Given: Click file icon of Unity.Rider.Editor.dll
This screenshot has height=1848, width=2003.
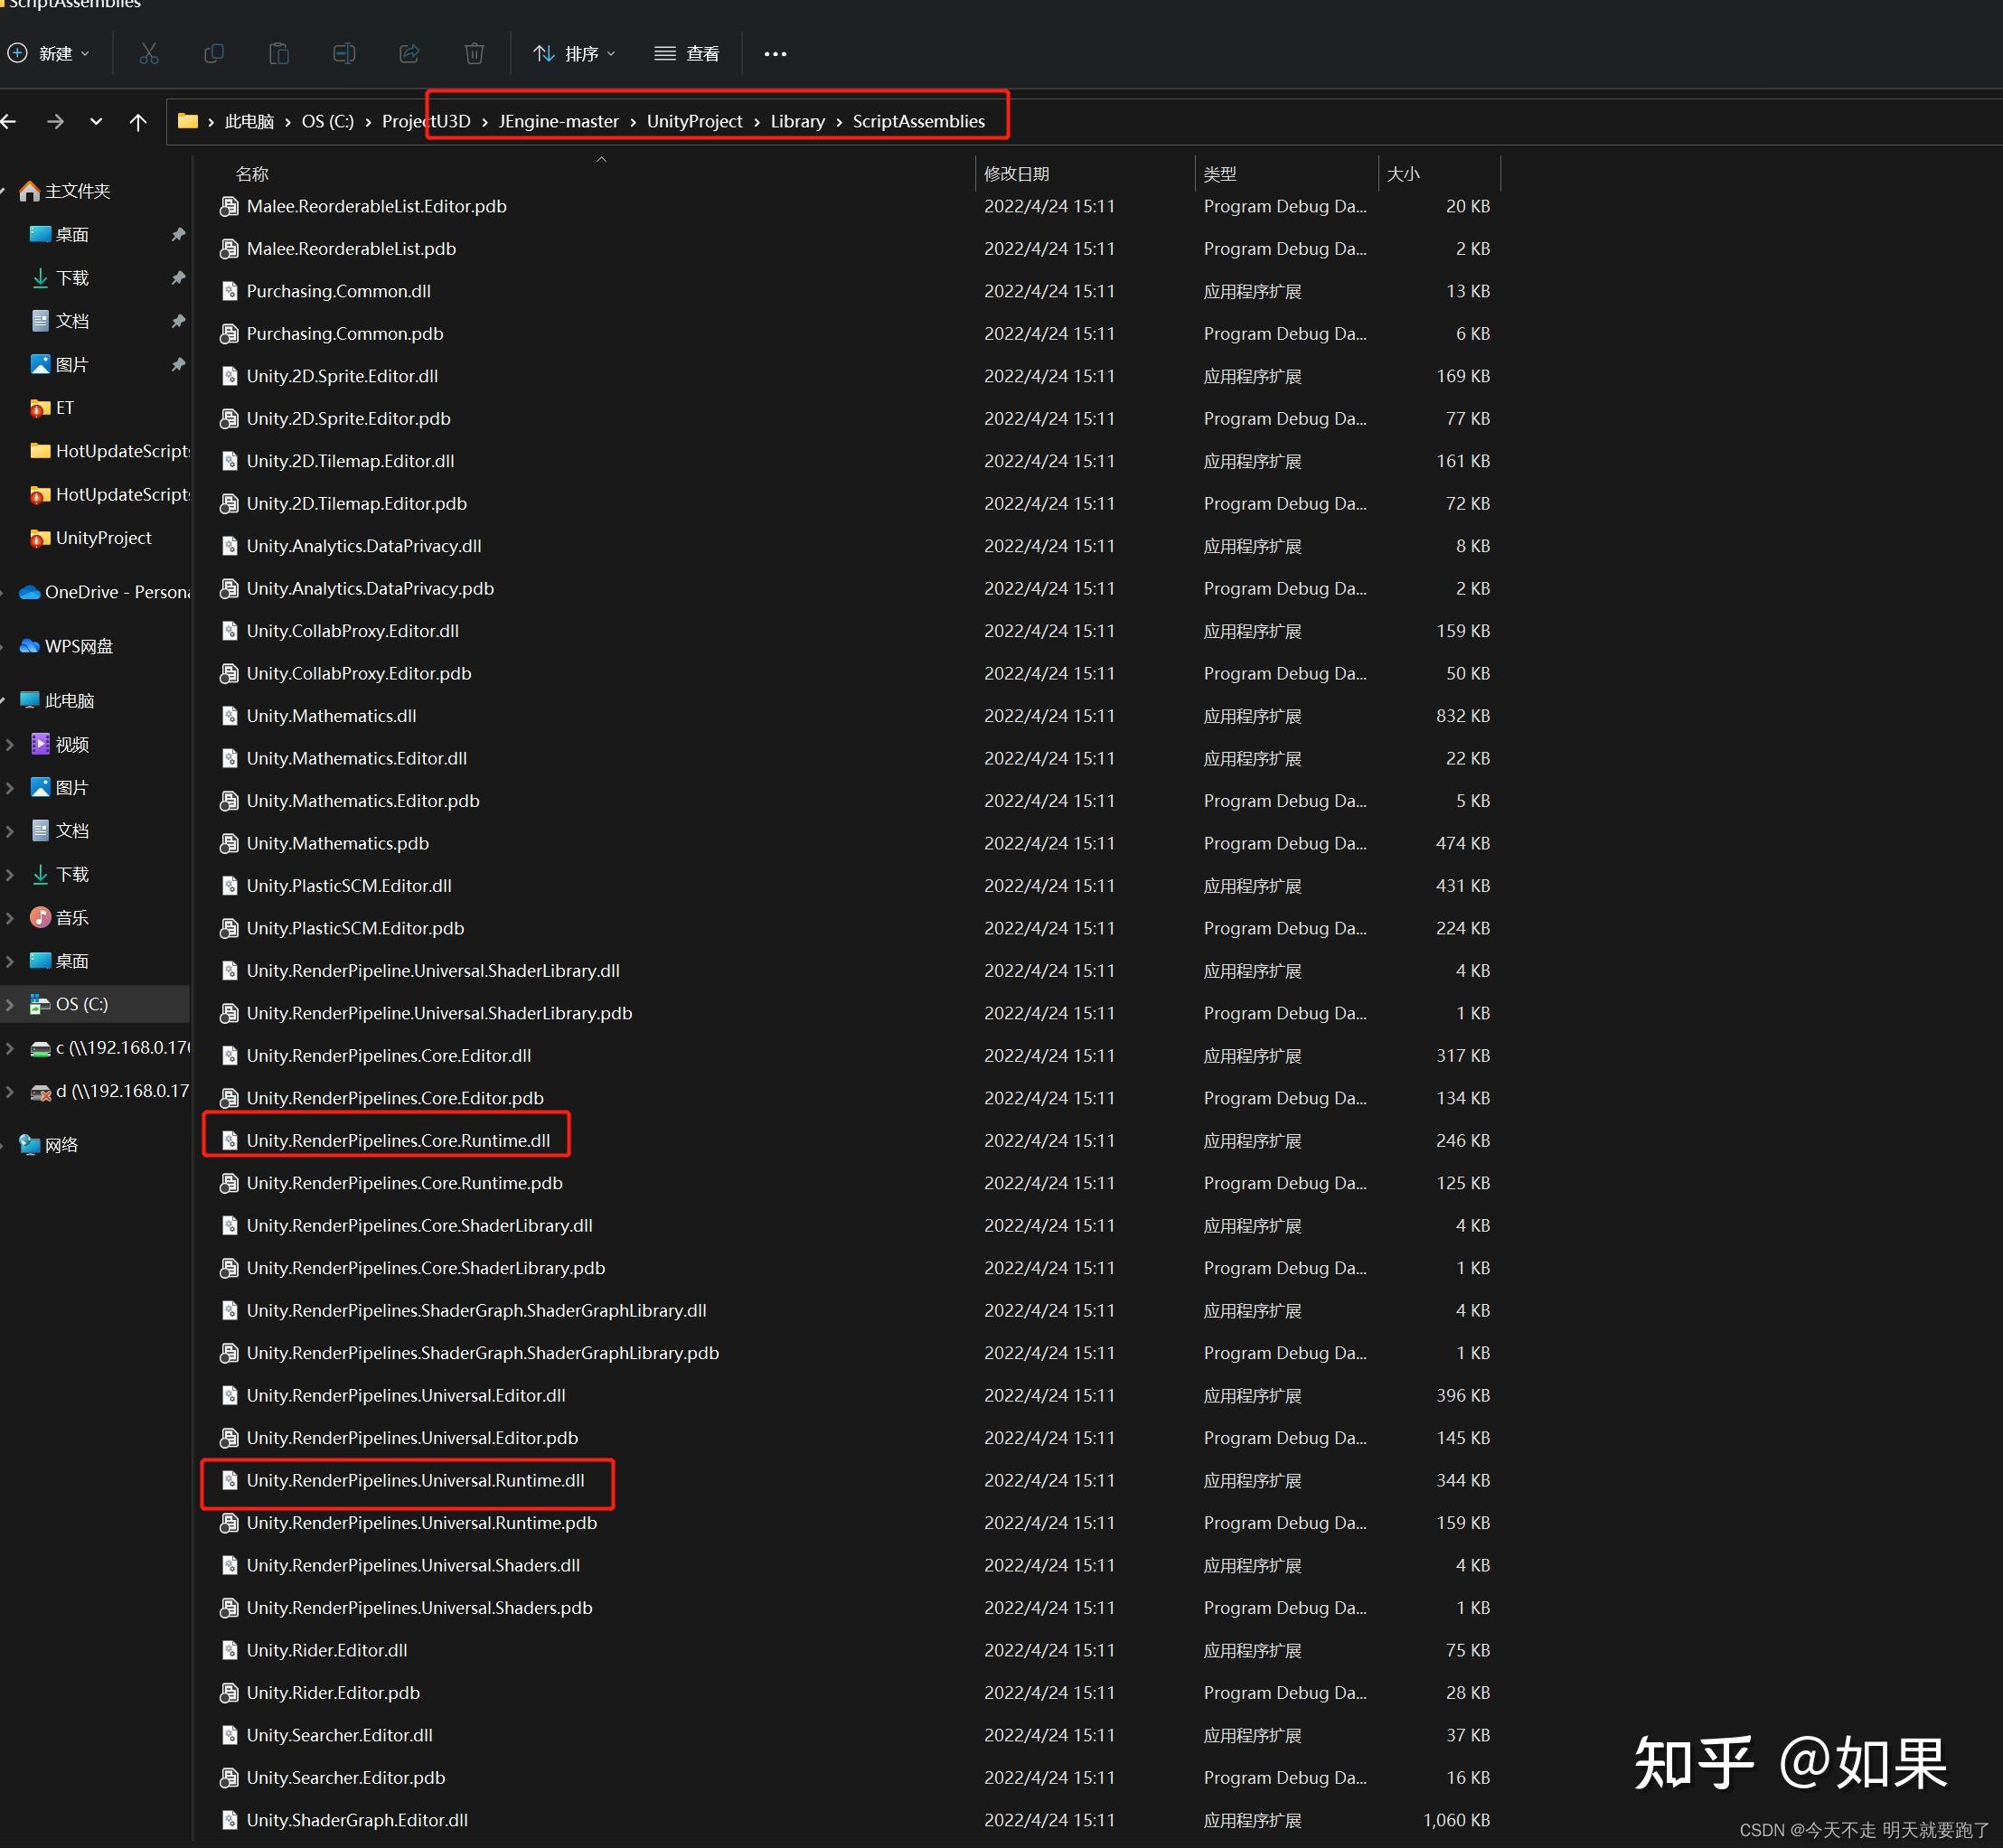Looking at the screenshot, I should [229, 1650].
